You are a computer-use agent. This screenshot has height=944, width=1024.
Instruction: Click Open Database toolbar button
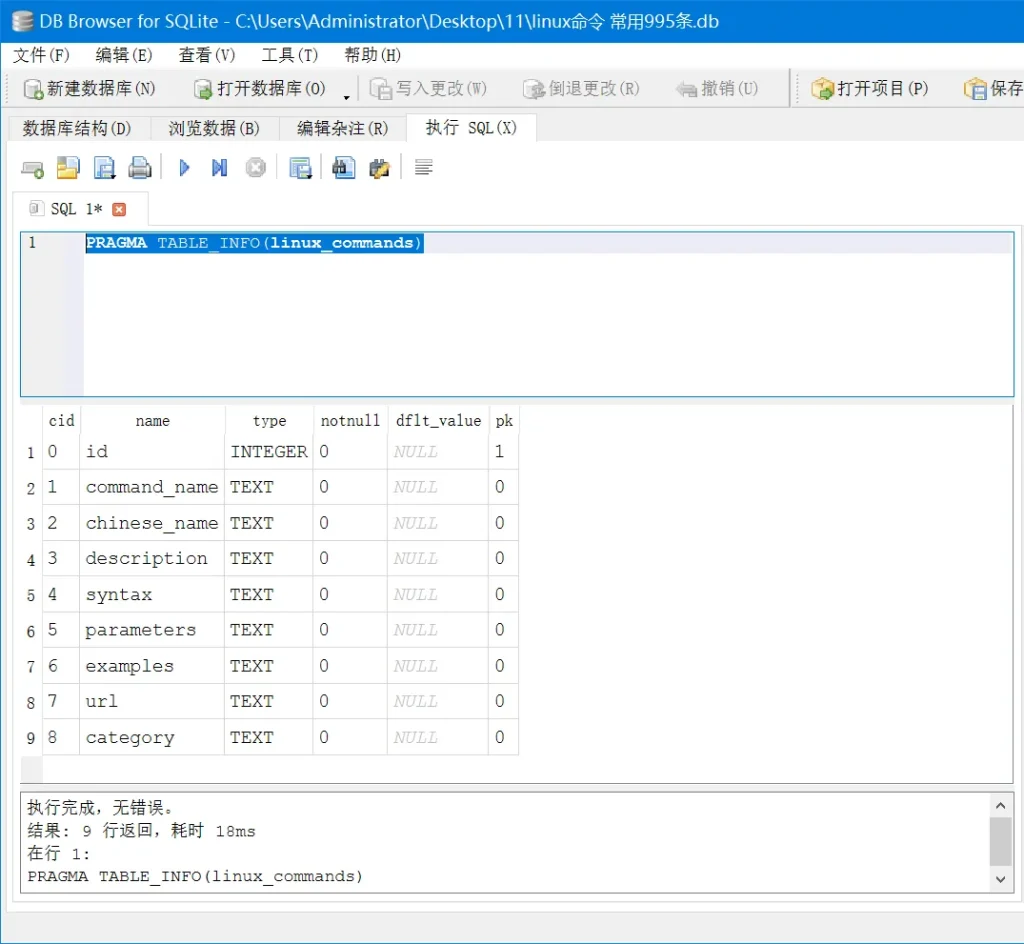tap(260, 89)
